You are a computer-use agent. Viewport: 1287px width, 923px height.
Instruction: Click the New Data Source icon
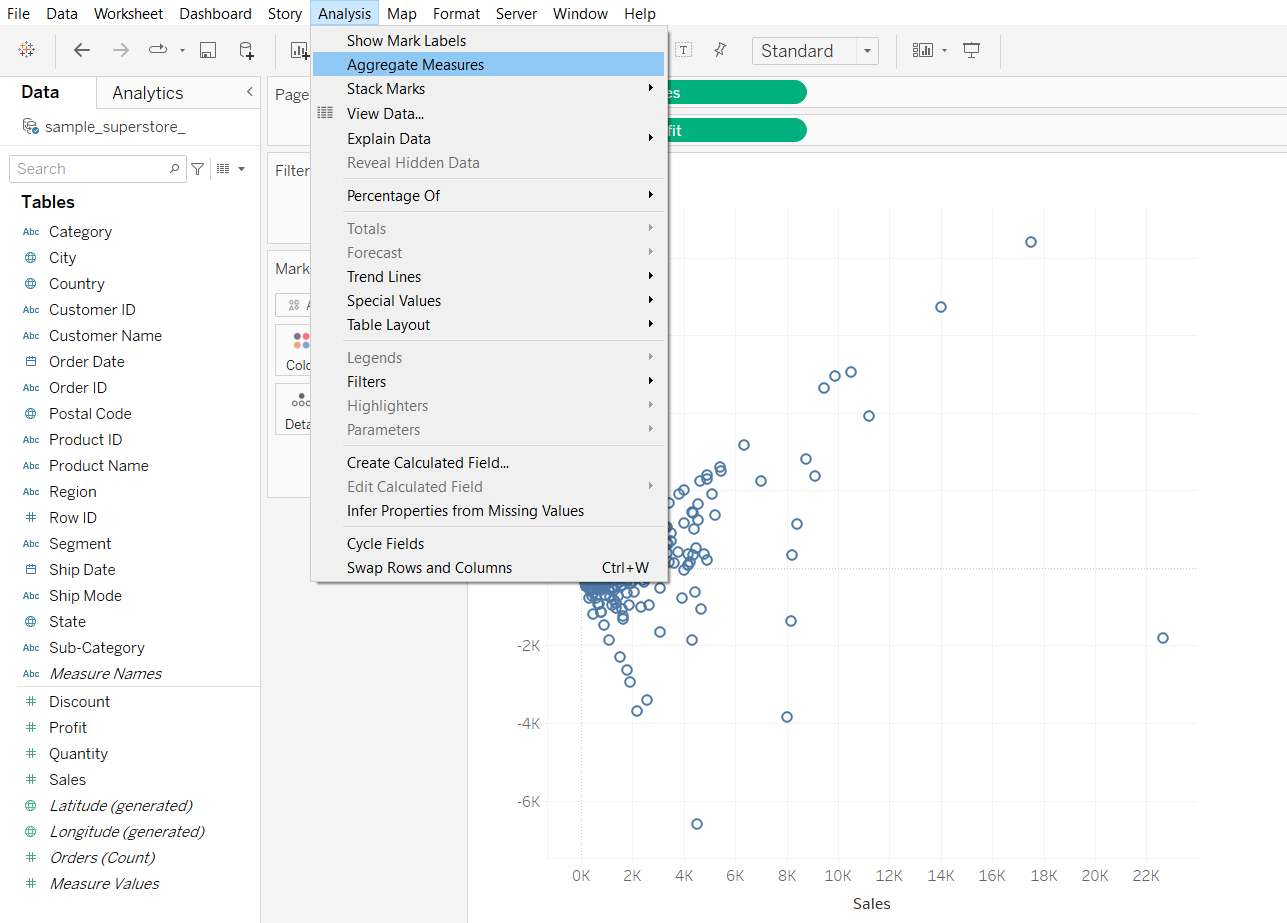click(x=246, y=50)
